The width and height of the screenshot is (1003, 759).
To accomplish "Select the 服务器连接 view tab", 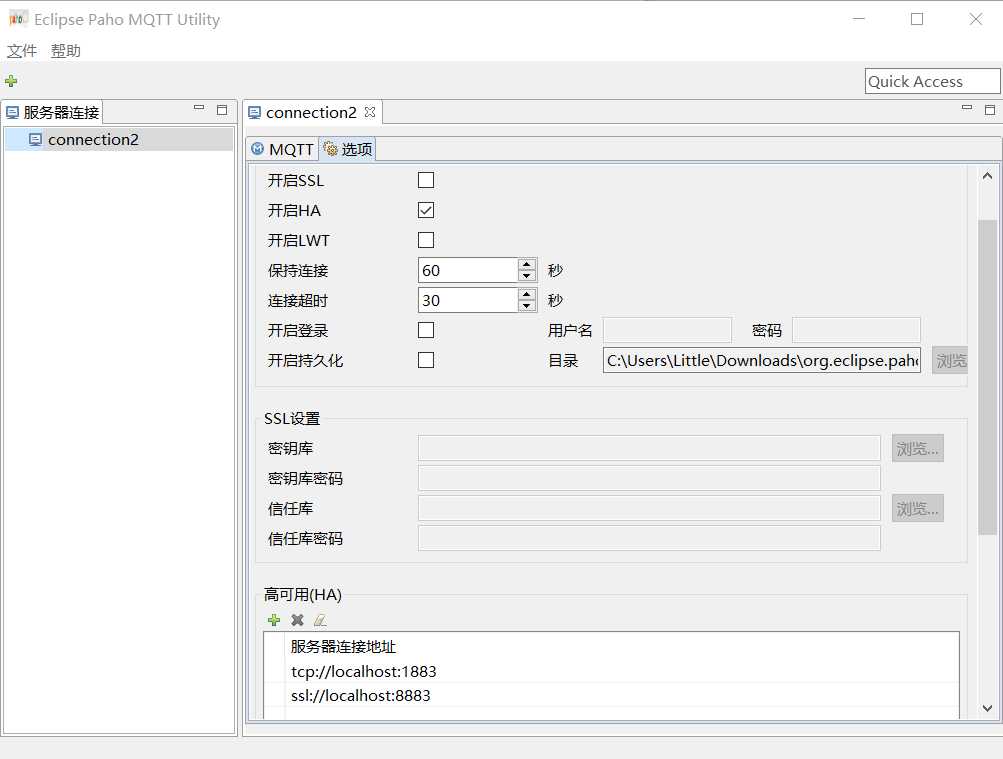I will tap(52, 113).
